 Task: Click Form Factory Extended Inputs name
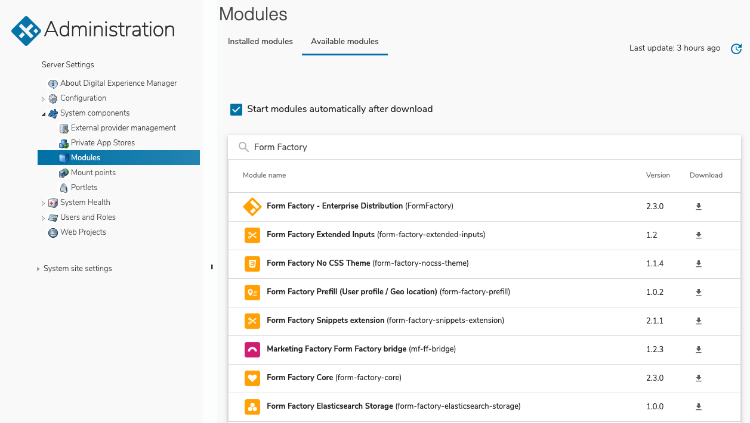[x=320, y=234]
